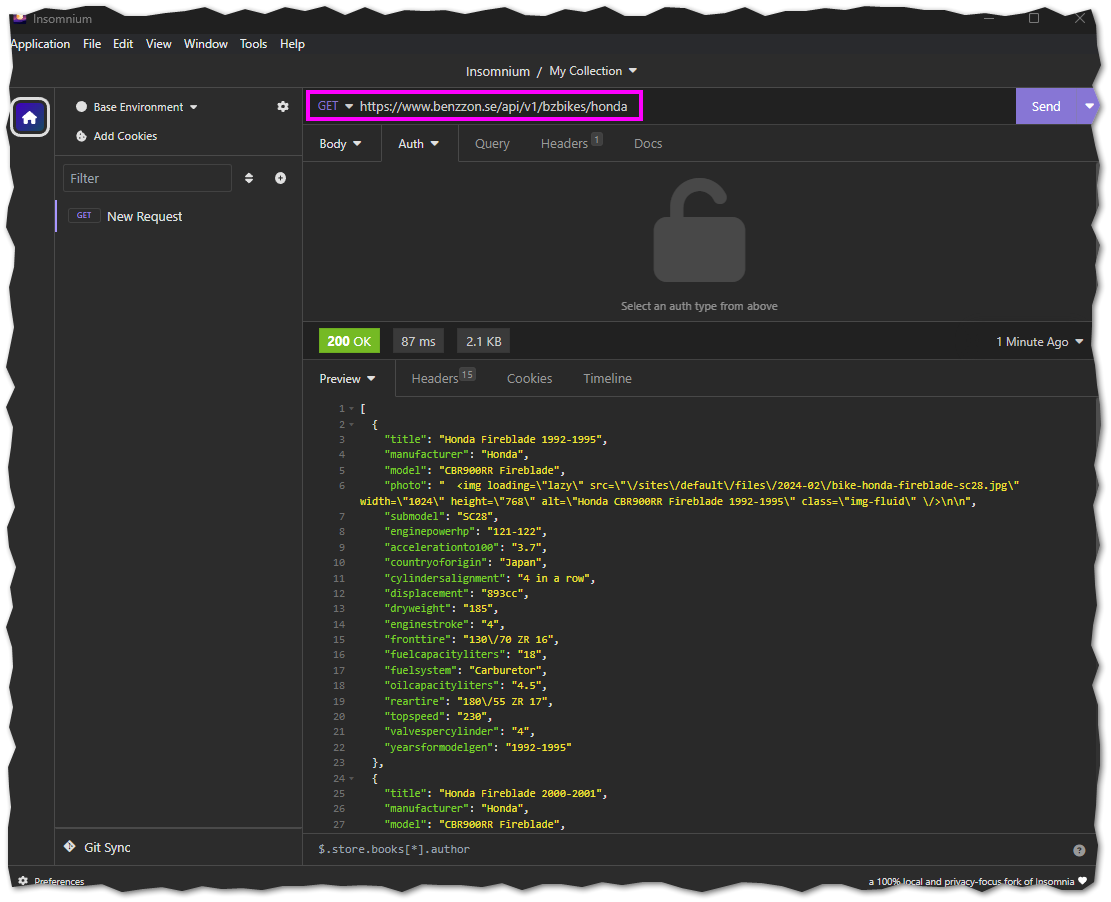Image resolution: width=1111 pixels, height=902 pixels.
Task: Open the Preview mode dropdown
Action: [x=347, y=379]
